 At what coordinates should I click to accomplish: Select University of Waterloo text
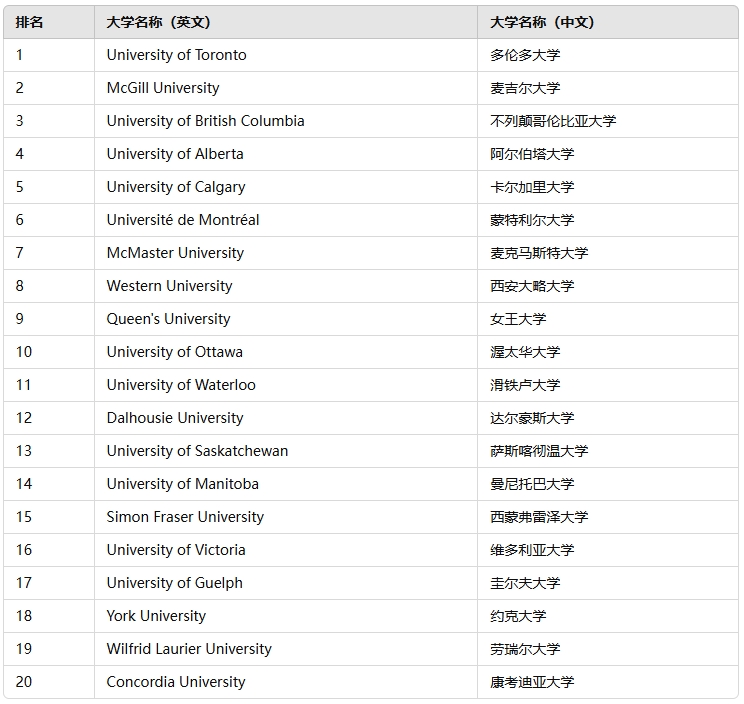(181, 385)
